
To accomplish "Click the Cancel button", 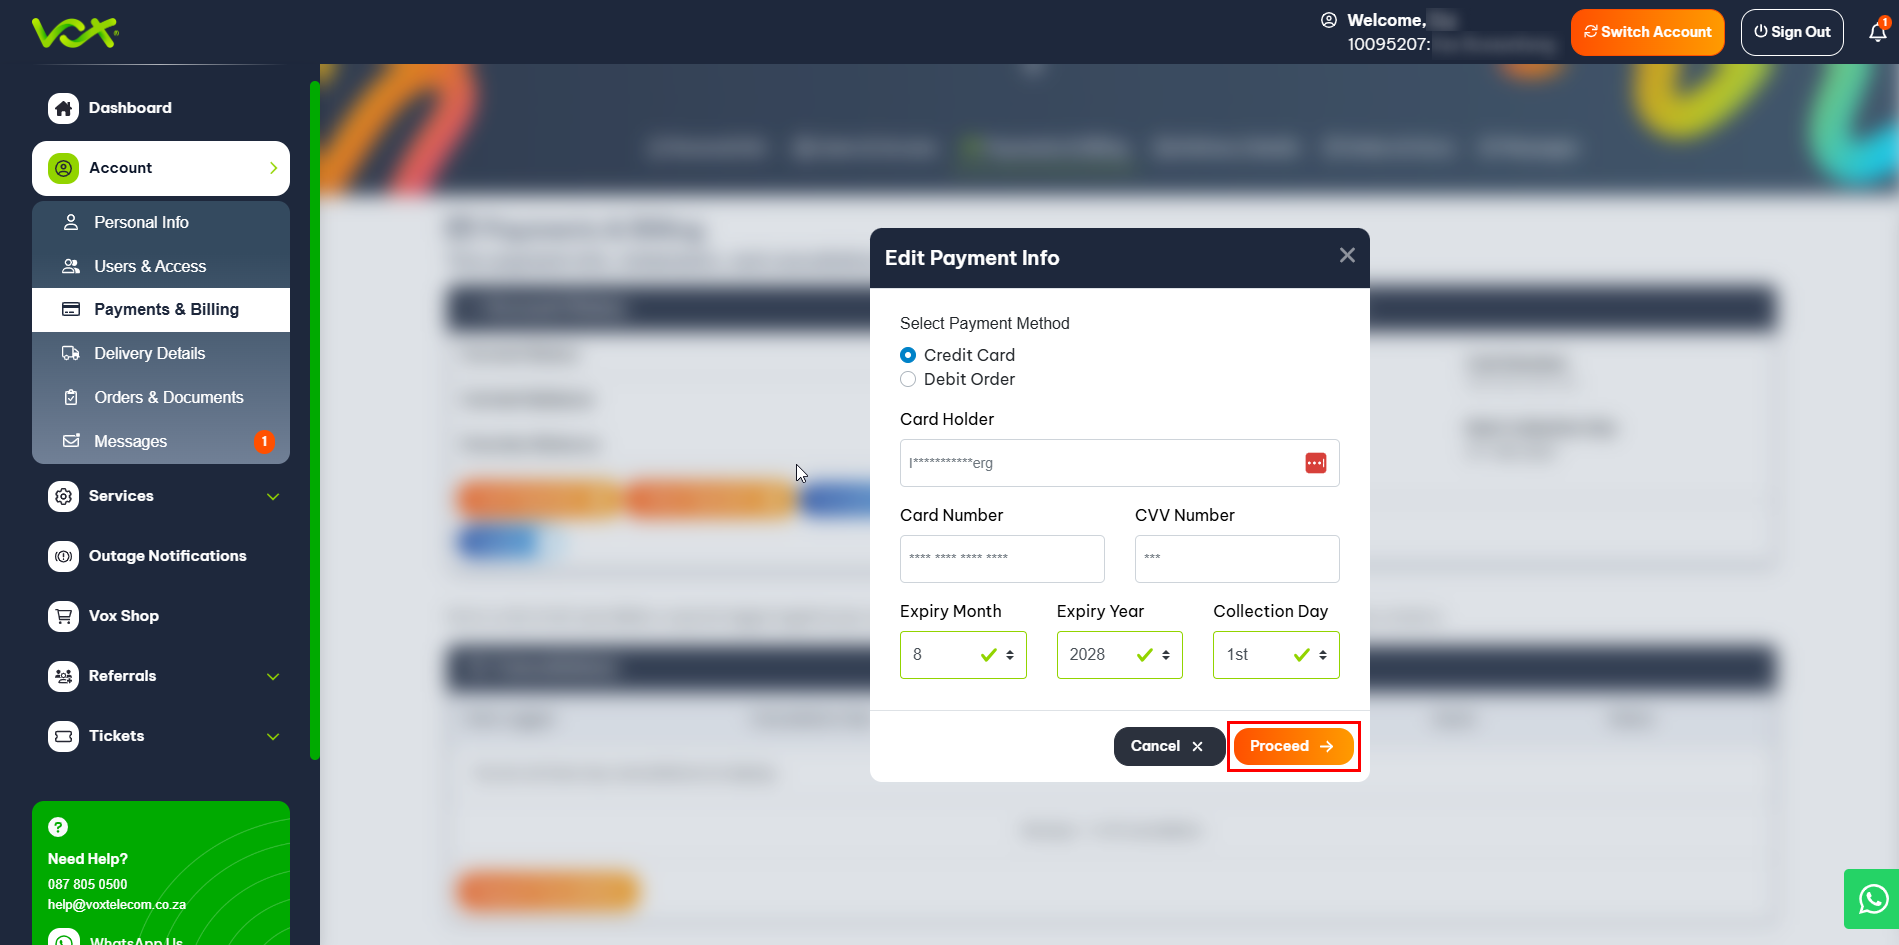I will 1167,746.
